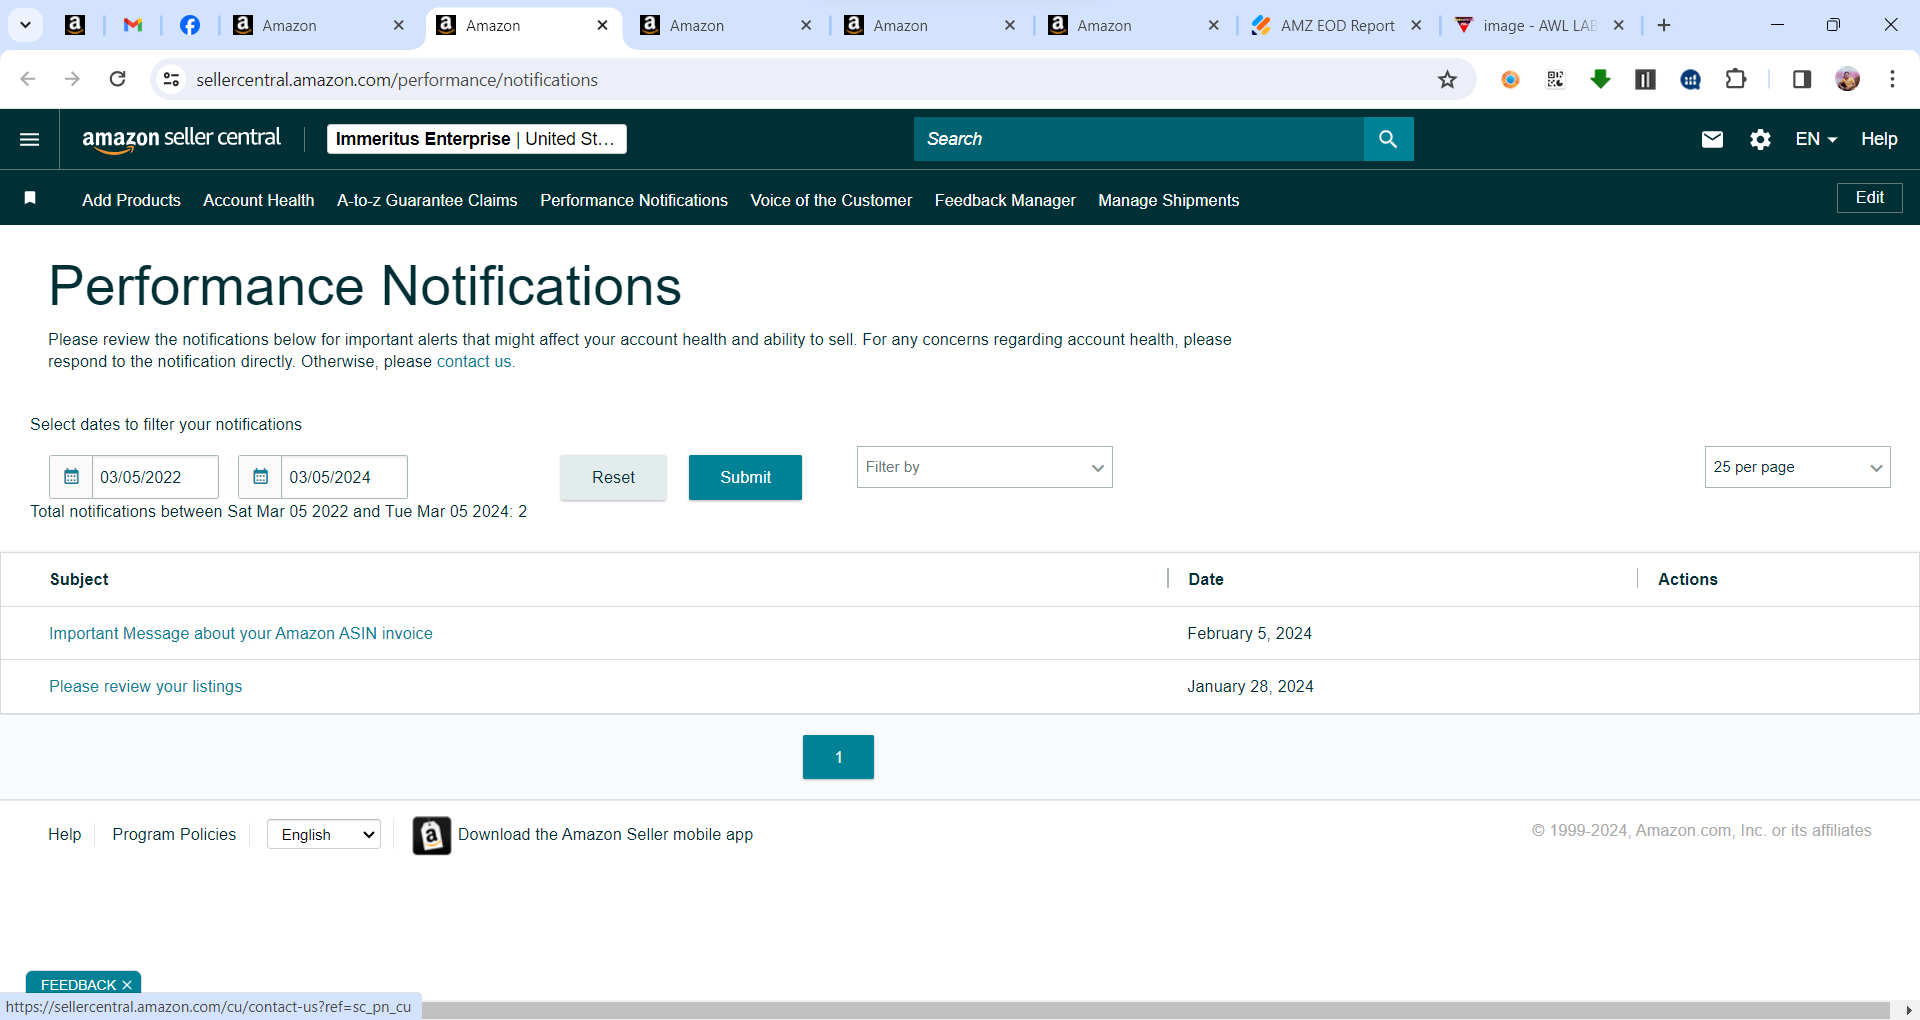Image resolution: width=1920 pixels, height=1020 pixels.
Task: Go to Account Health
Action: tap(258, 200)
